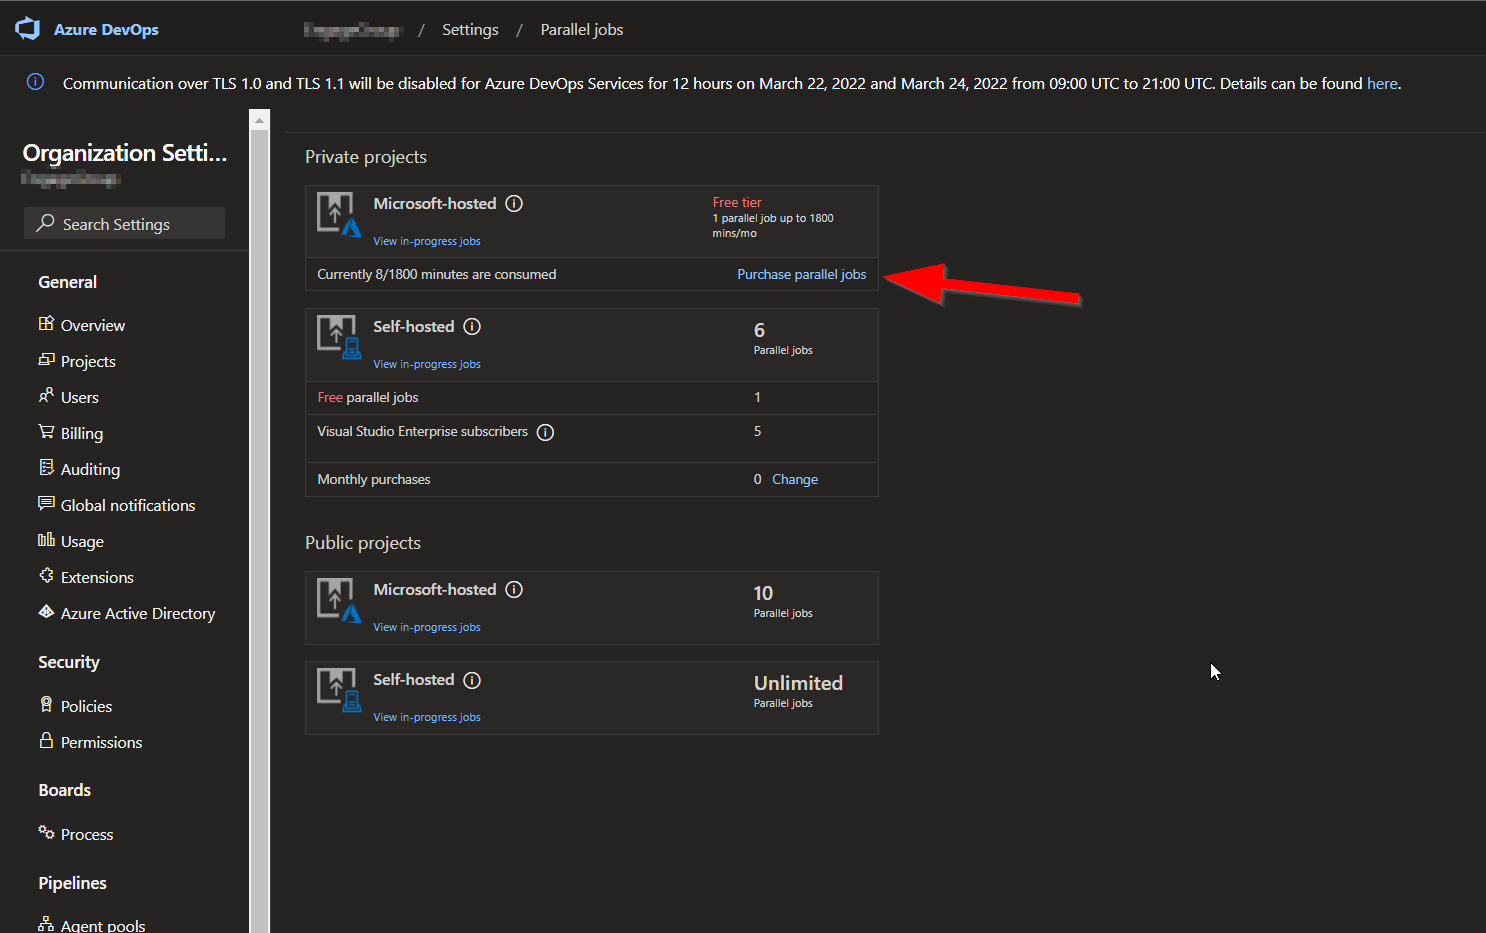Open the Usage page
The width and height of the screenshot is (1486, 933).
(x=82, y=542)
